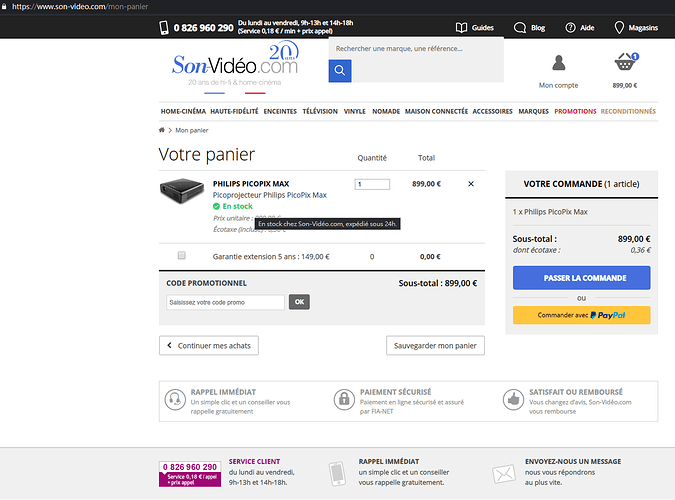Image resolution: width=675 pixels, height=500 pixels.
Task: Click Commander avec PayPal button
Action: tap(582, 315)
